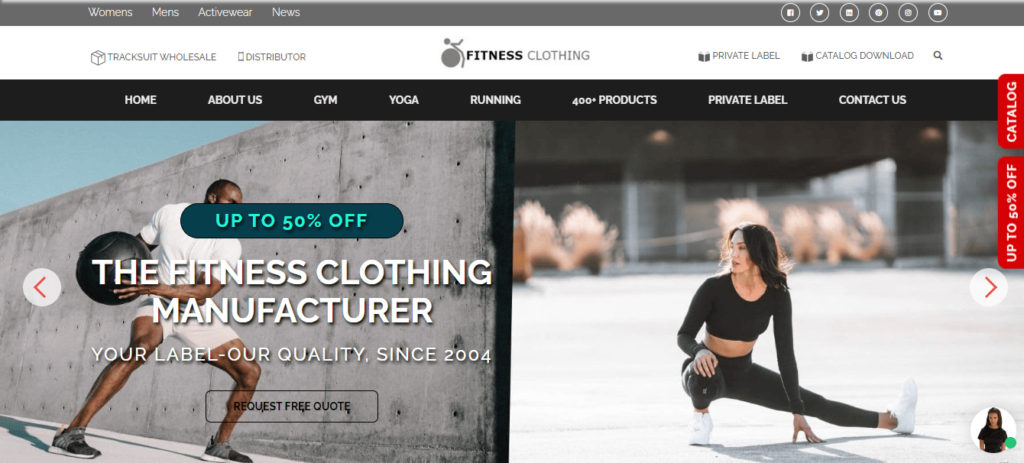Open the YouTube social icon

click(938, 12)
